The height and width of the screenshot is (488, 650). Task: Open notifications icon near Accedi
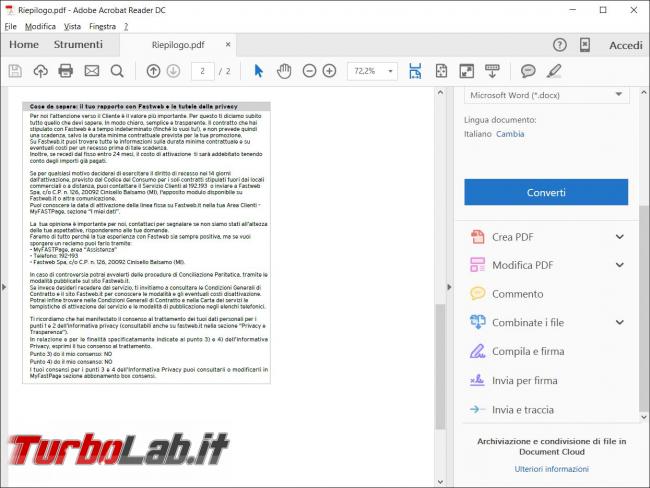pos(585,45)
